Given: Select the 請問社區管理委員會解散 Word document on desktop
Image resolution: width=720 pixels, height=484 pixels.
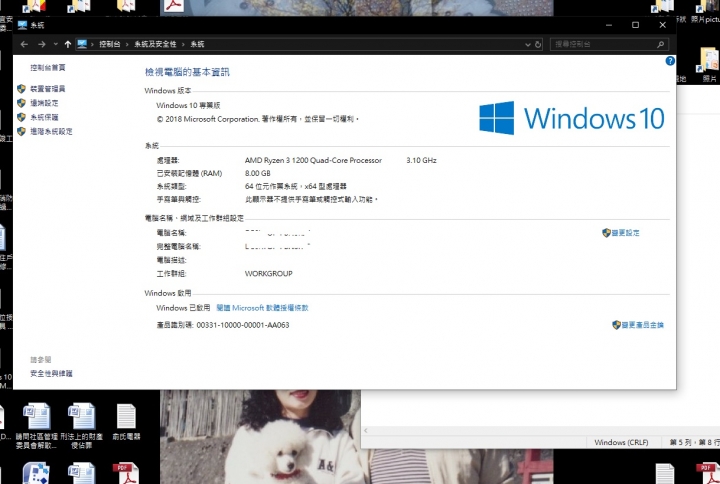Looking at the screenshot, I should pos(37,426).
